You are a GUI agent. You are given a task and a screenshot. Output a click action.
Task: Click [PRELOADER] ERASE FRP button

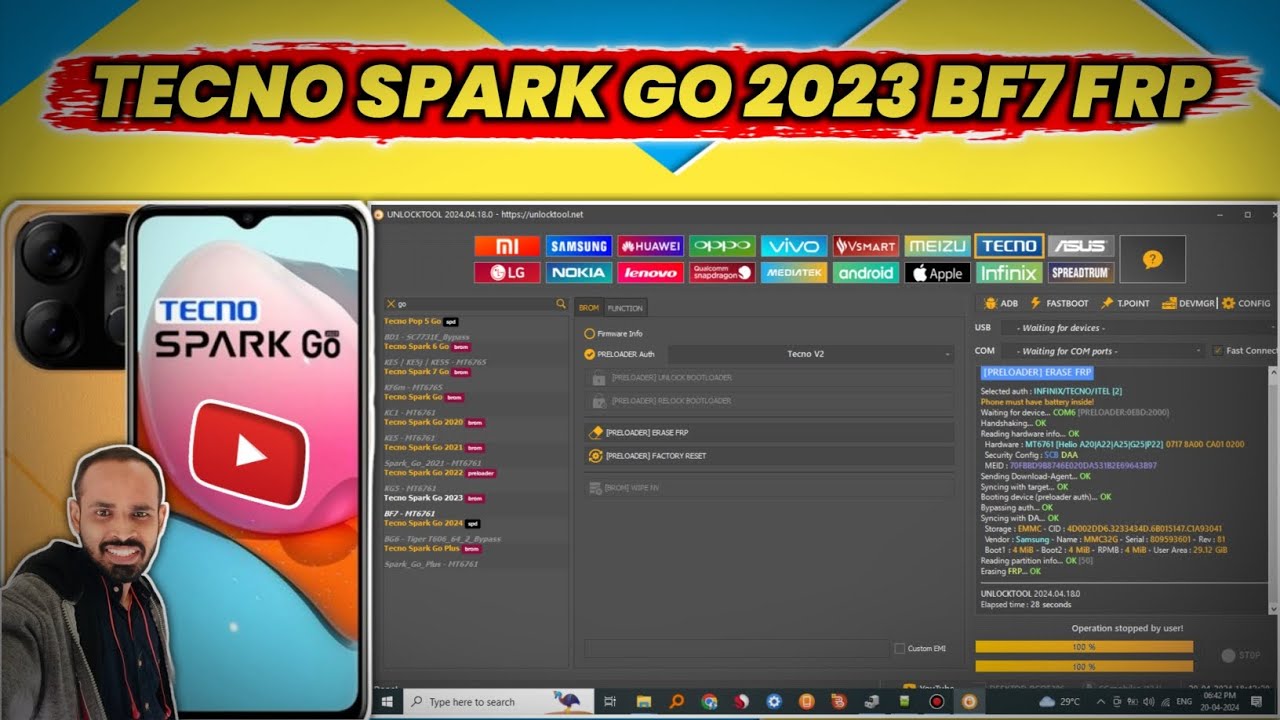tap(769, 432)
